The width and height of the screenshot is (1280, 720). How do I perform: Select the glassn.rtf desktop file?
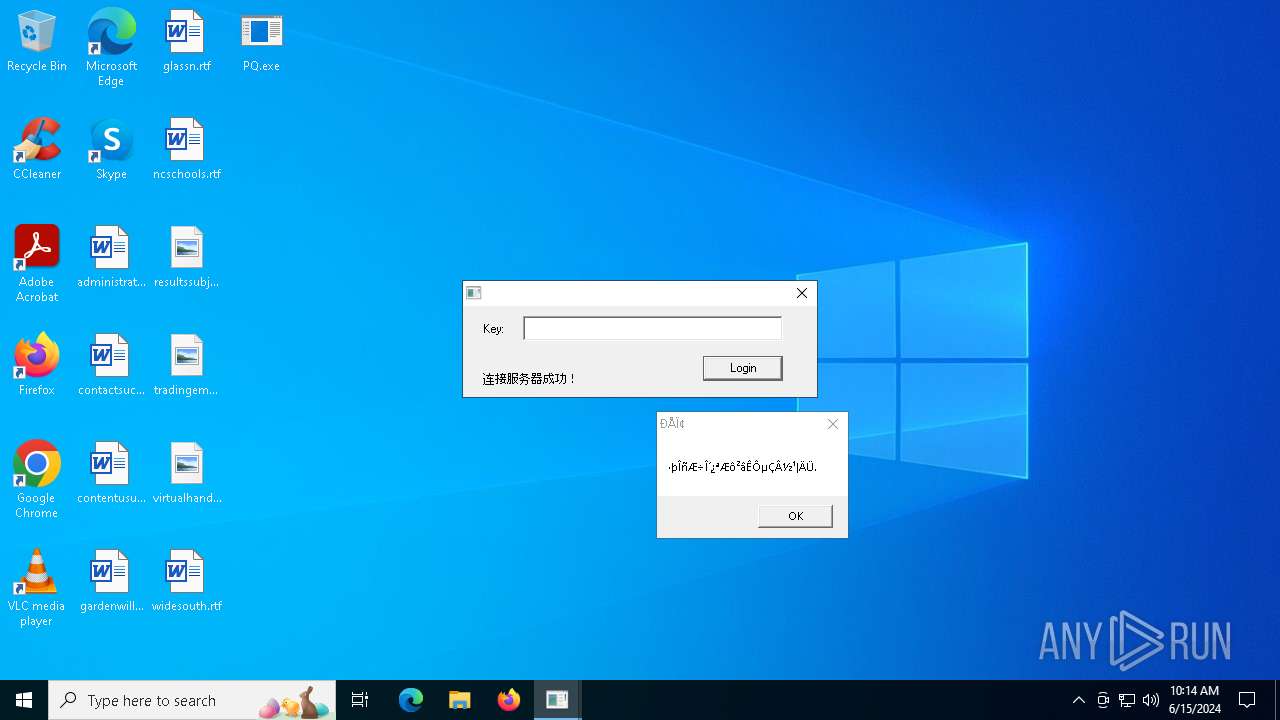tap(186, 41)
